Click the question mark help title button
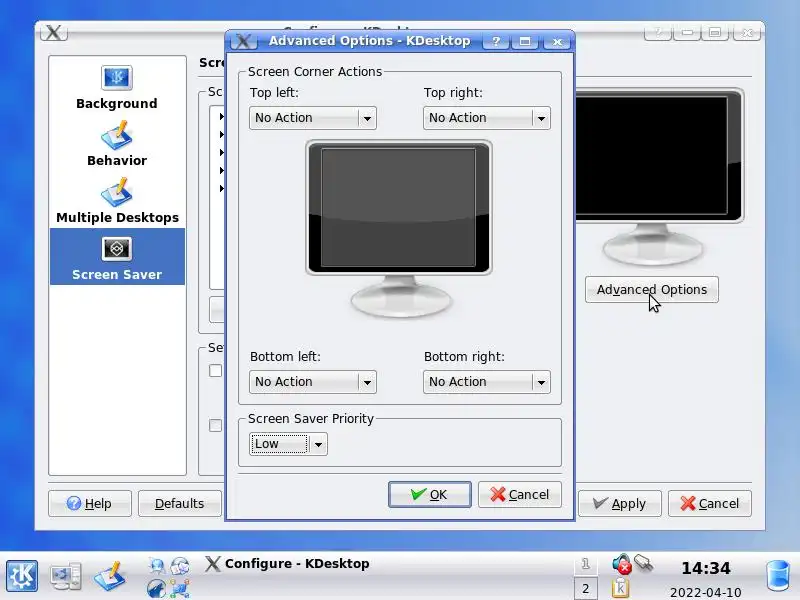800x600 pixels. tap(496, 41)
